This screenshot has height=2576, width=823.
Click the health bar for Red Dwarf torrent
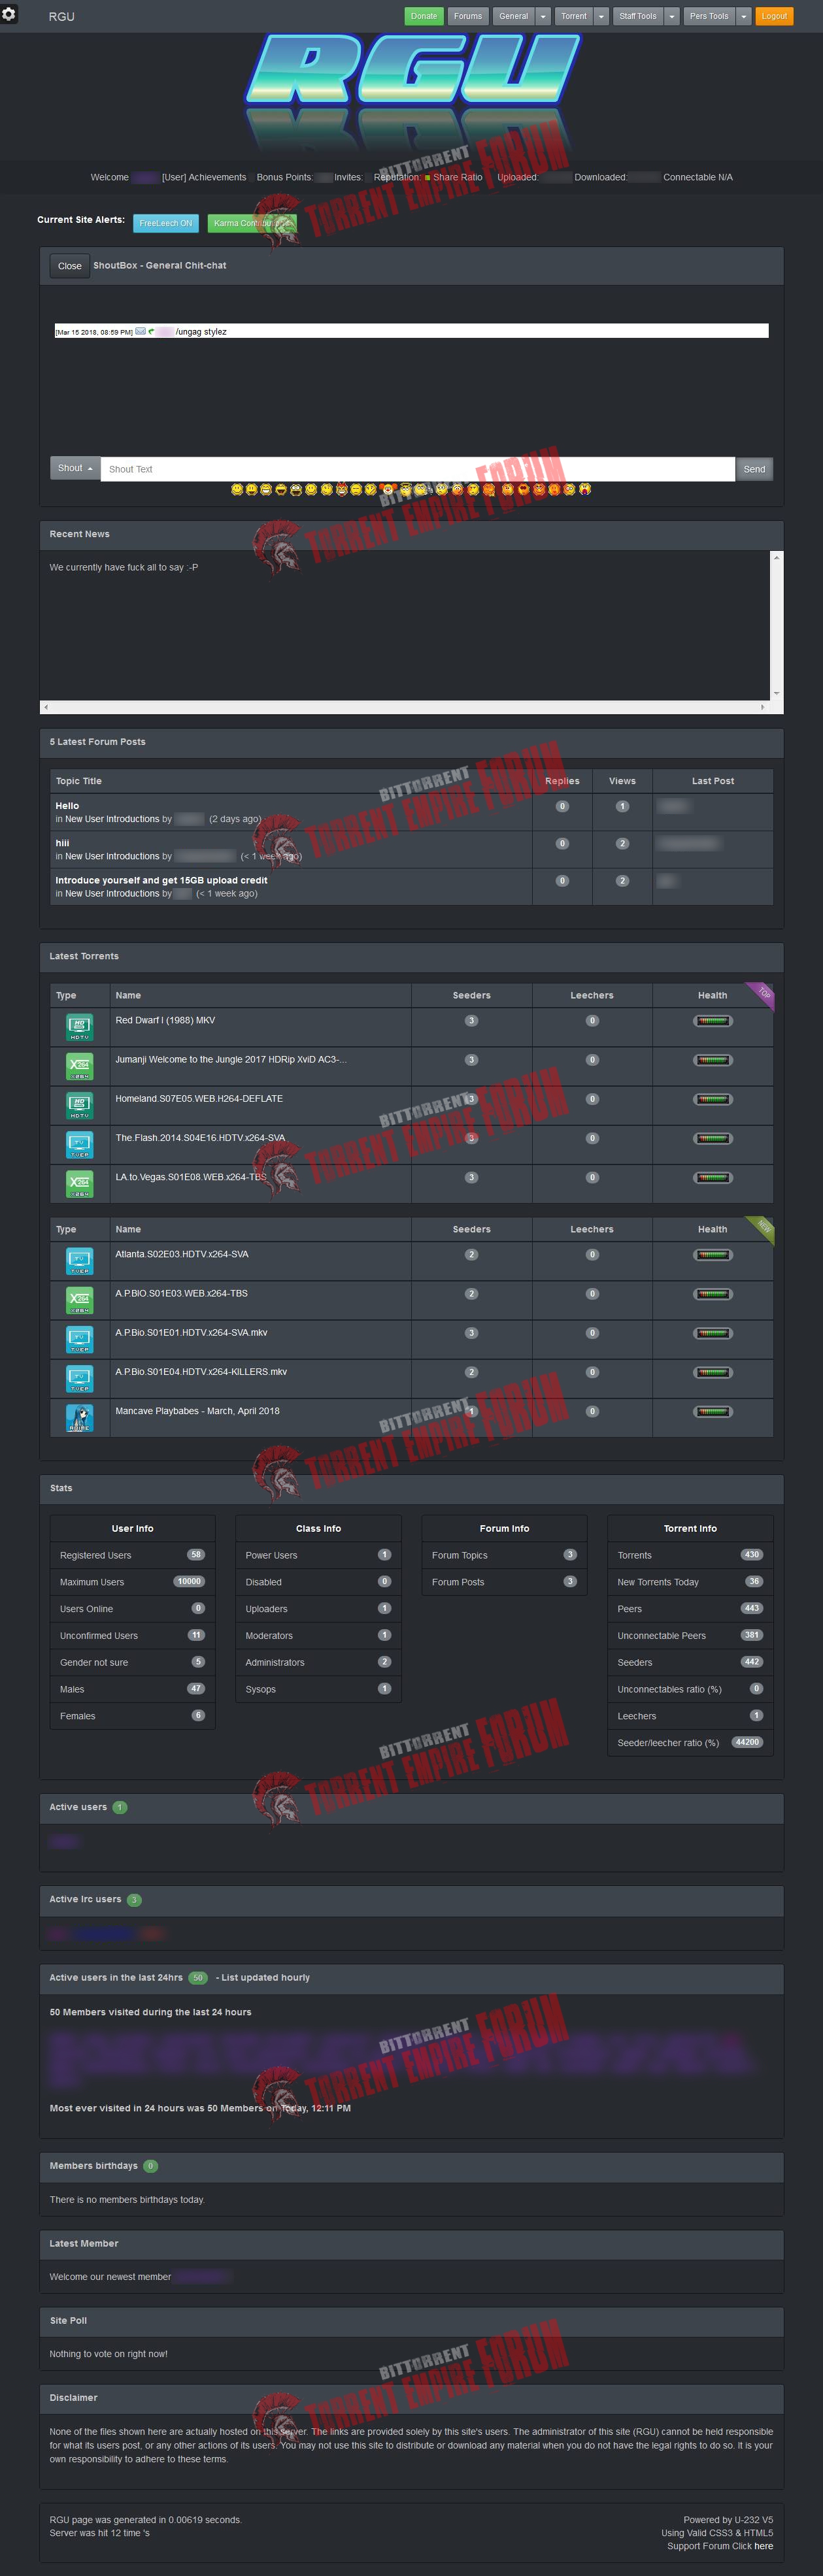(713, 1021)
